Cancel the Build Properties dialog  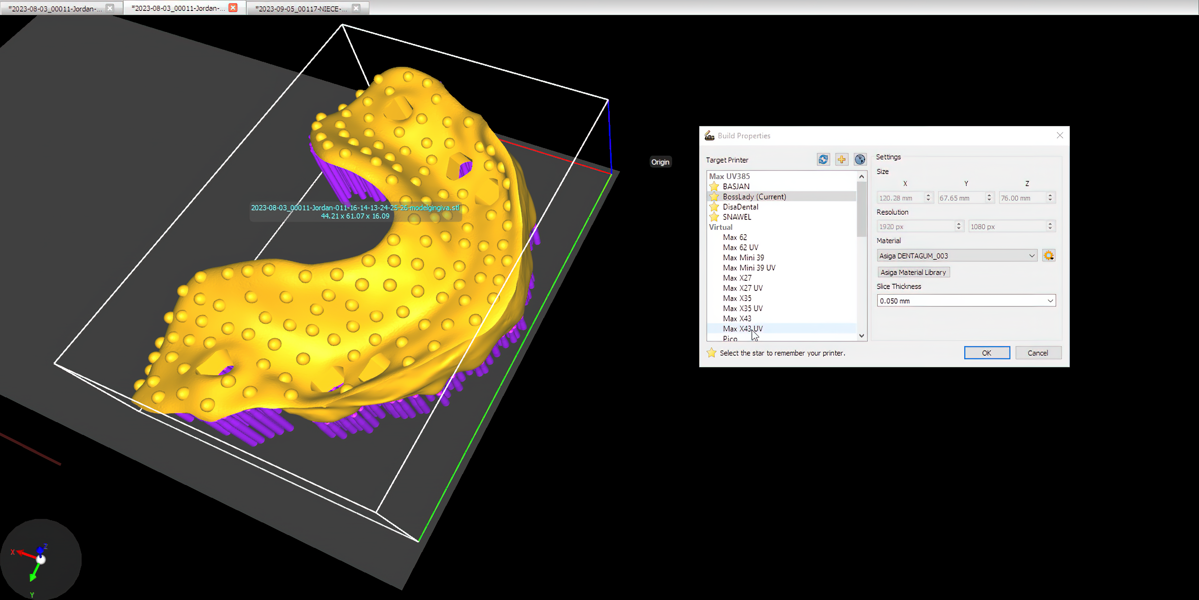(1037, 353)
